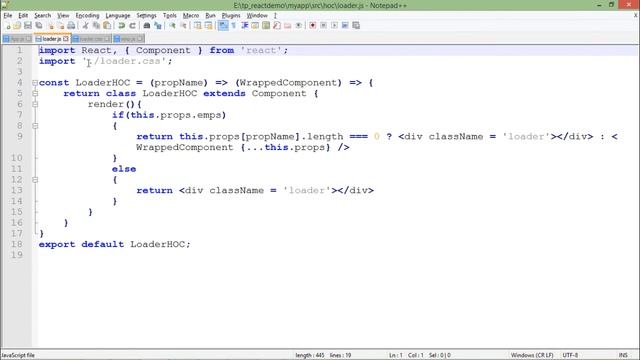Click the Save All toolbar icon
The width and height of the screenshot is (640, 360).
(x=39, y=26)
